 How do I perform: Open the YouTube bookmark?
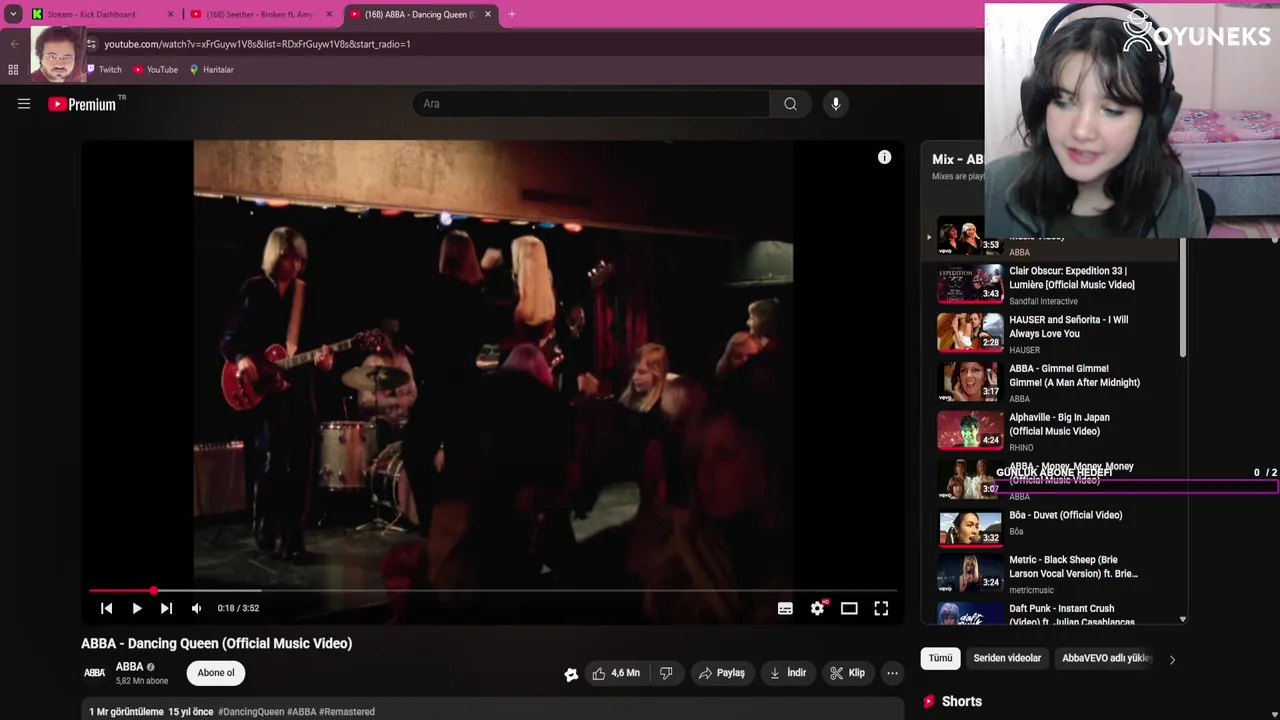pyautogui.click(x=155, y=70)
